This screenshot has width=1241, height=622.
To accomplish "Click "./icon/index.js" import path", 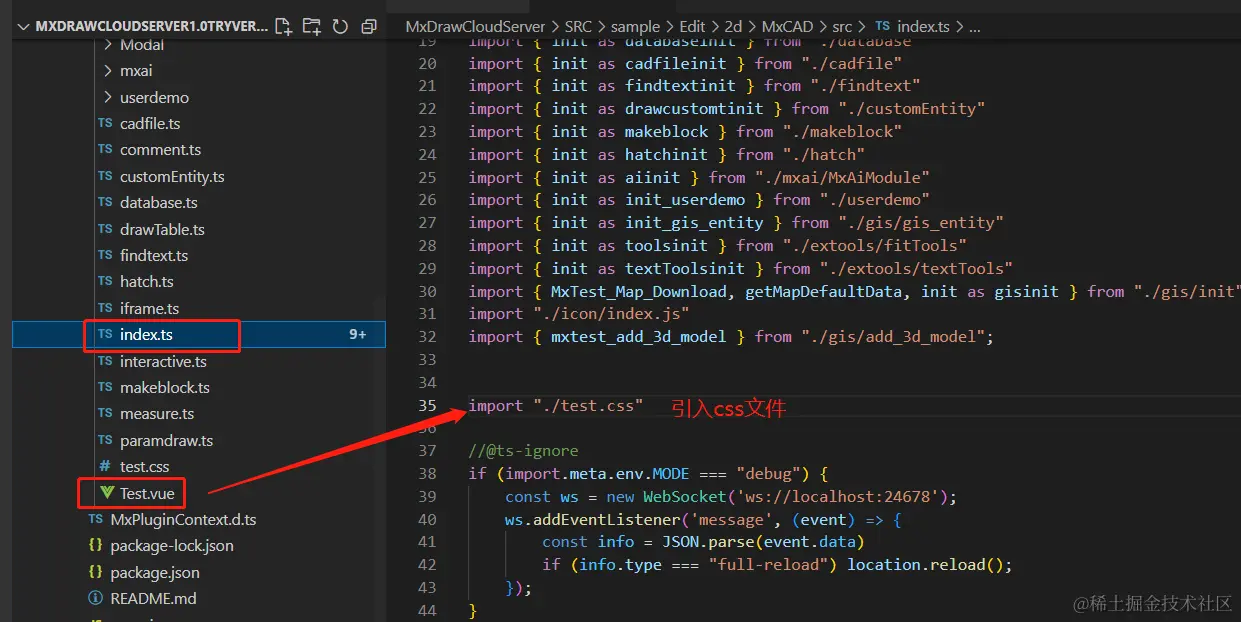I will pos(611,314).
